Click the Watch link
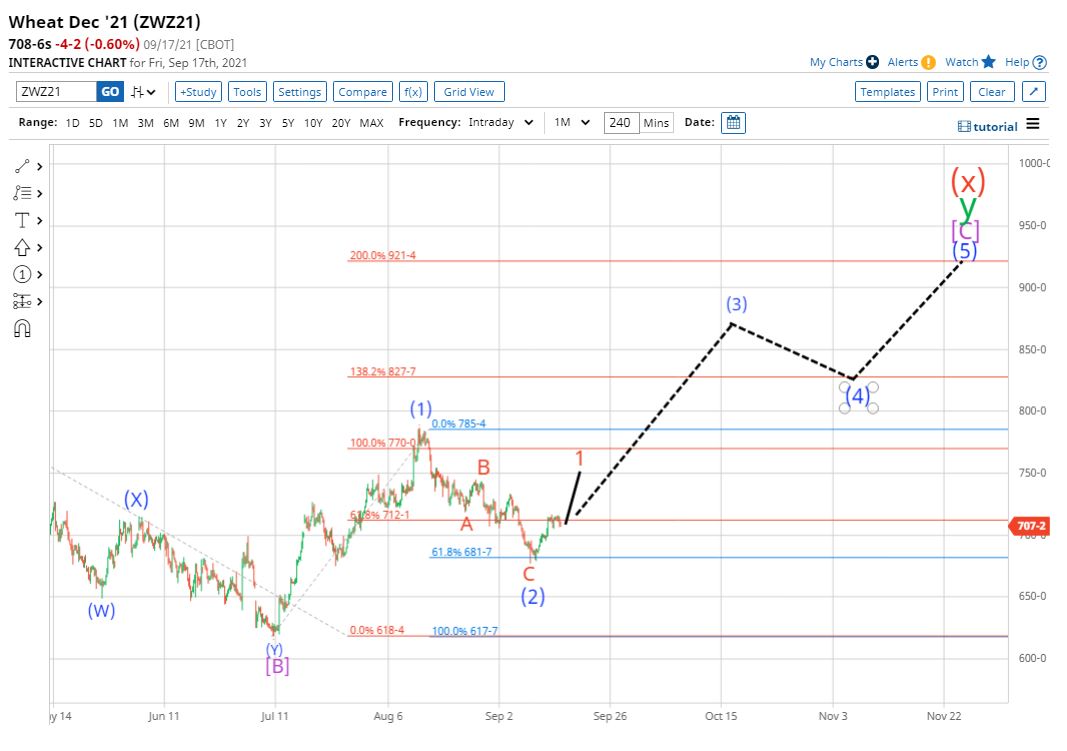This screenshot has height=751, width=1067. point(962,62)
